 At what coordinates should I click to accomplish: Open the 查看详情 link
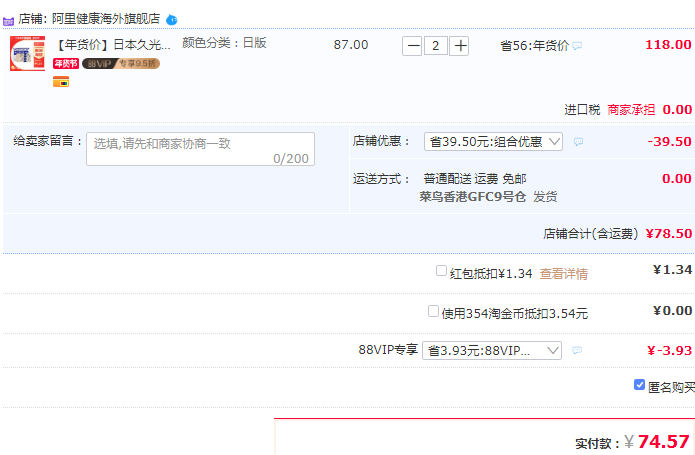(563, 274)
